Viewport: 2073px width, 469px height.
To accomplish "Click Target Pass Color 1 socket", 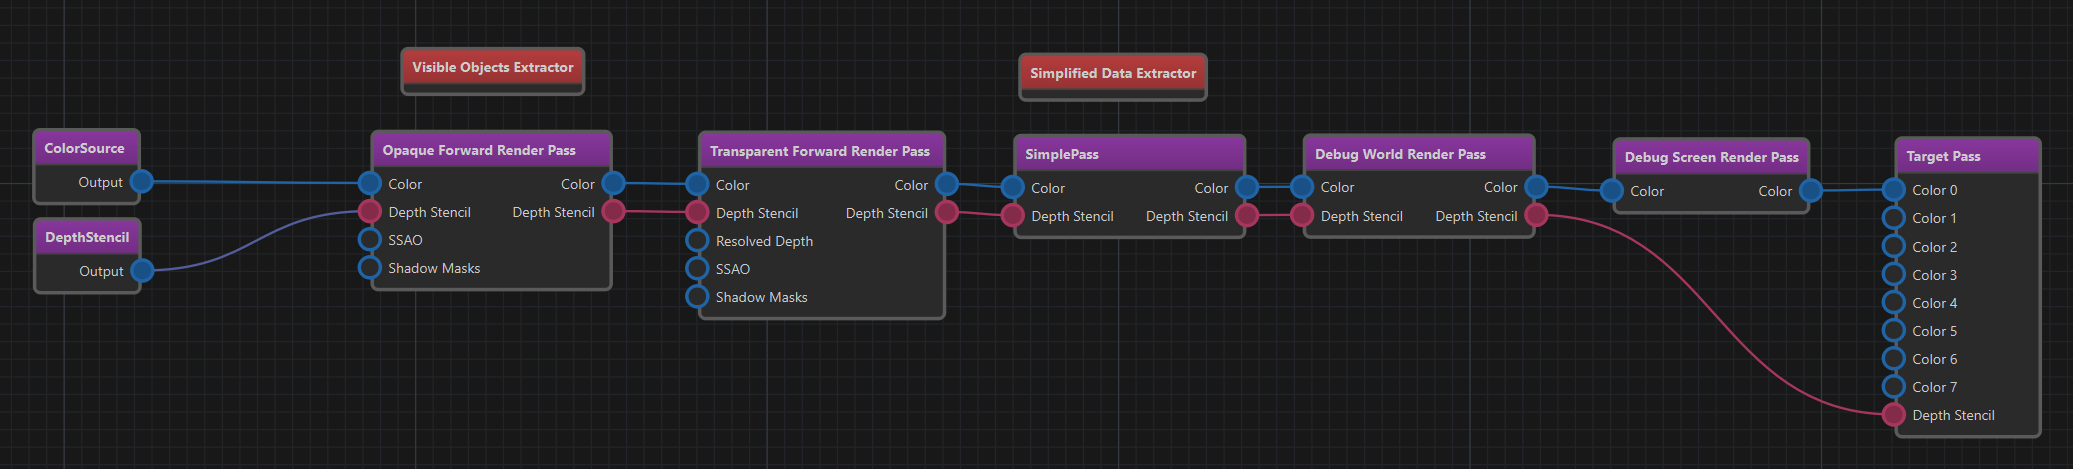I will tap(1893, 218).
